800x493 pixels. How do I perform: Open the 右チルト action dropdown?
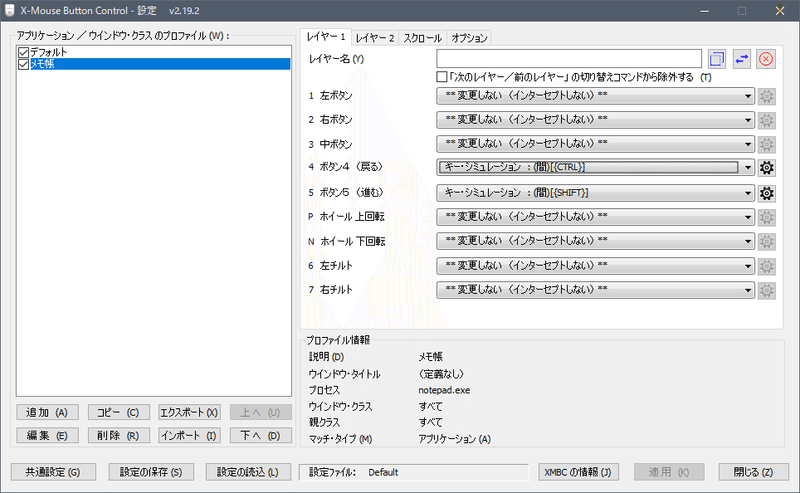pyautogui.click(x=595, y=290)
